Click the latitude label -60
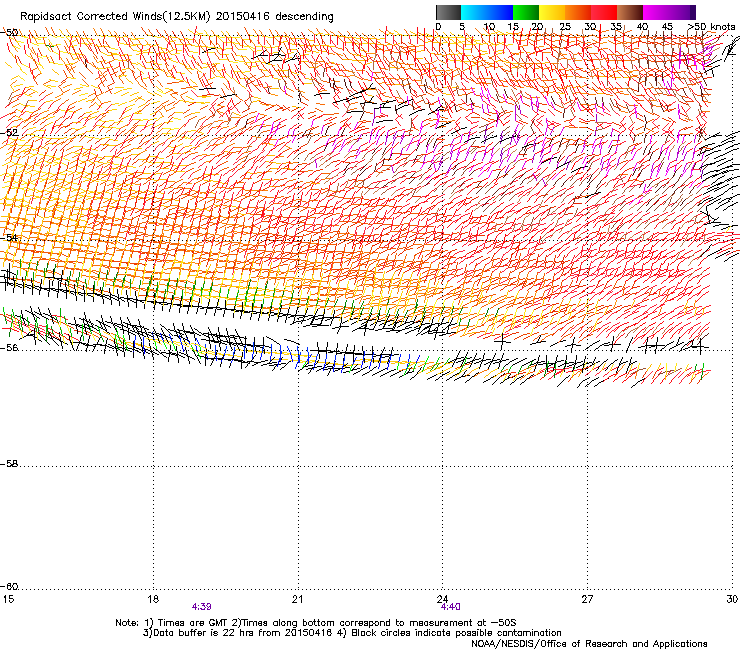 click(x=9, y=587)
